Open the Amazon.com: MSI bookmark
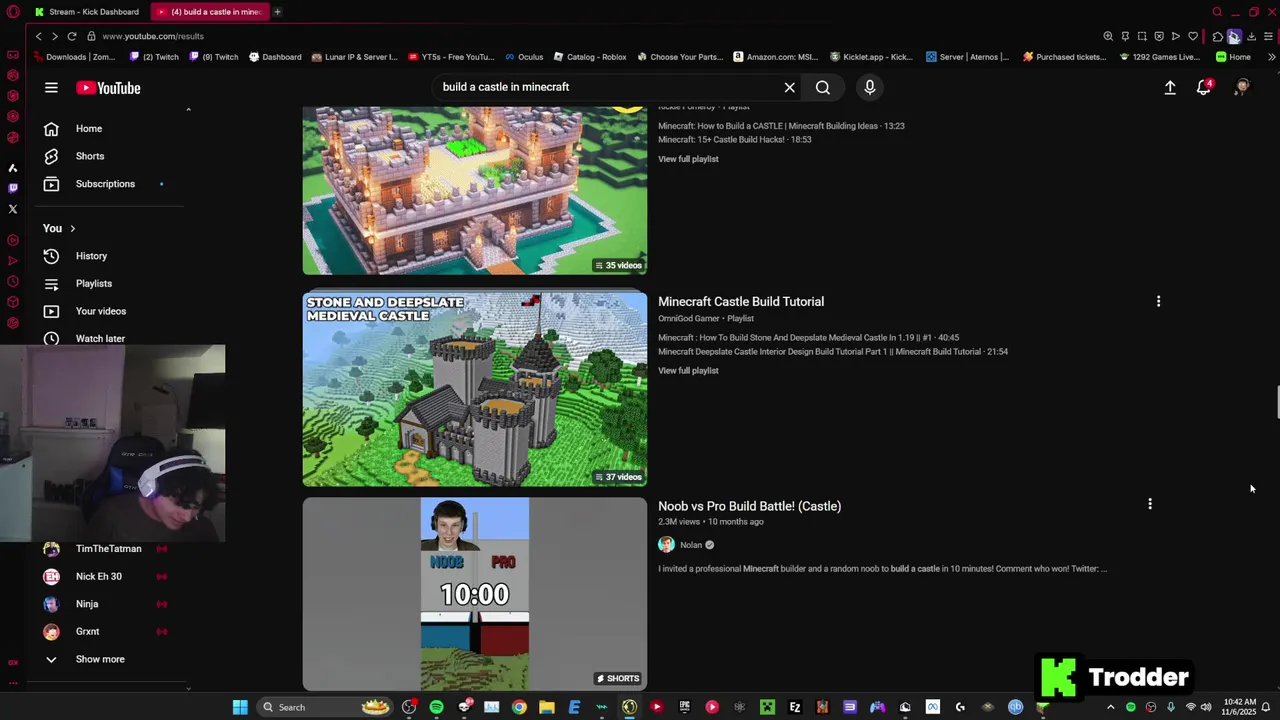 [776, 57]
